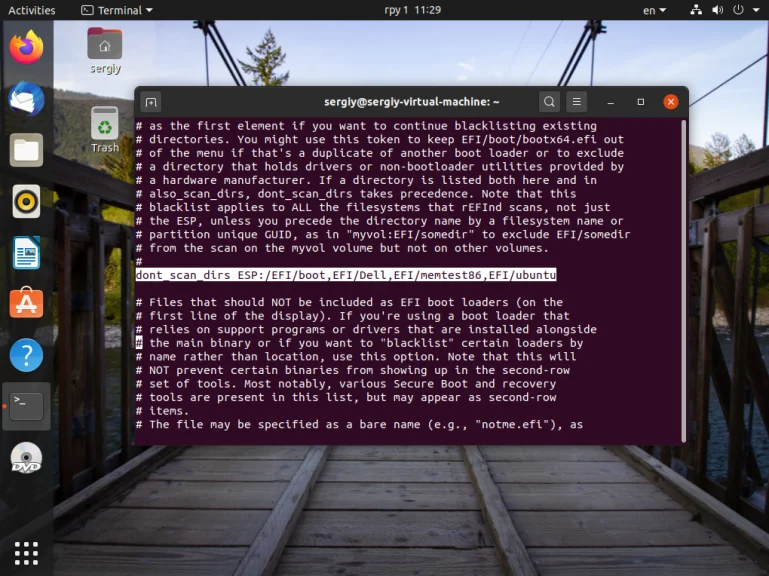Image resolution: width=769 pixels, height=576 pixels.
Task: Open Activities overview
Action: [32, 10]
